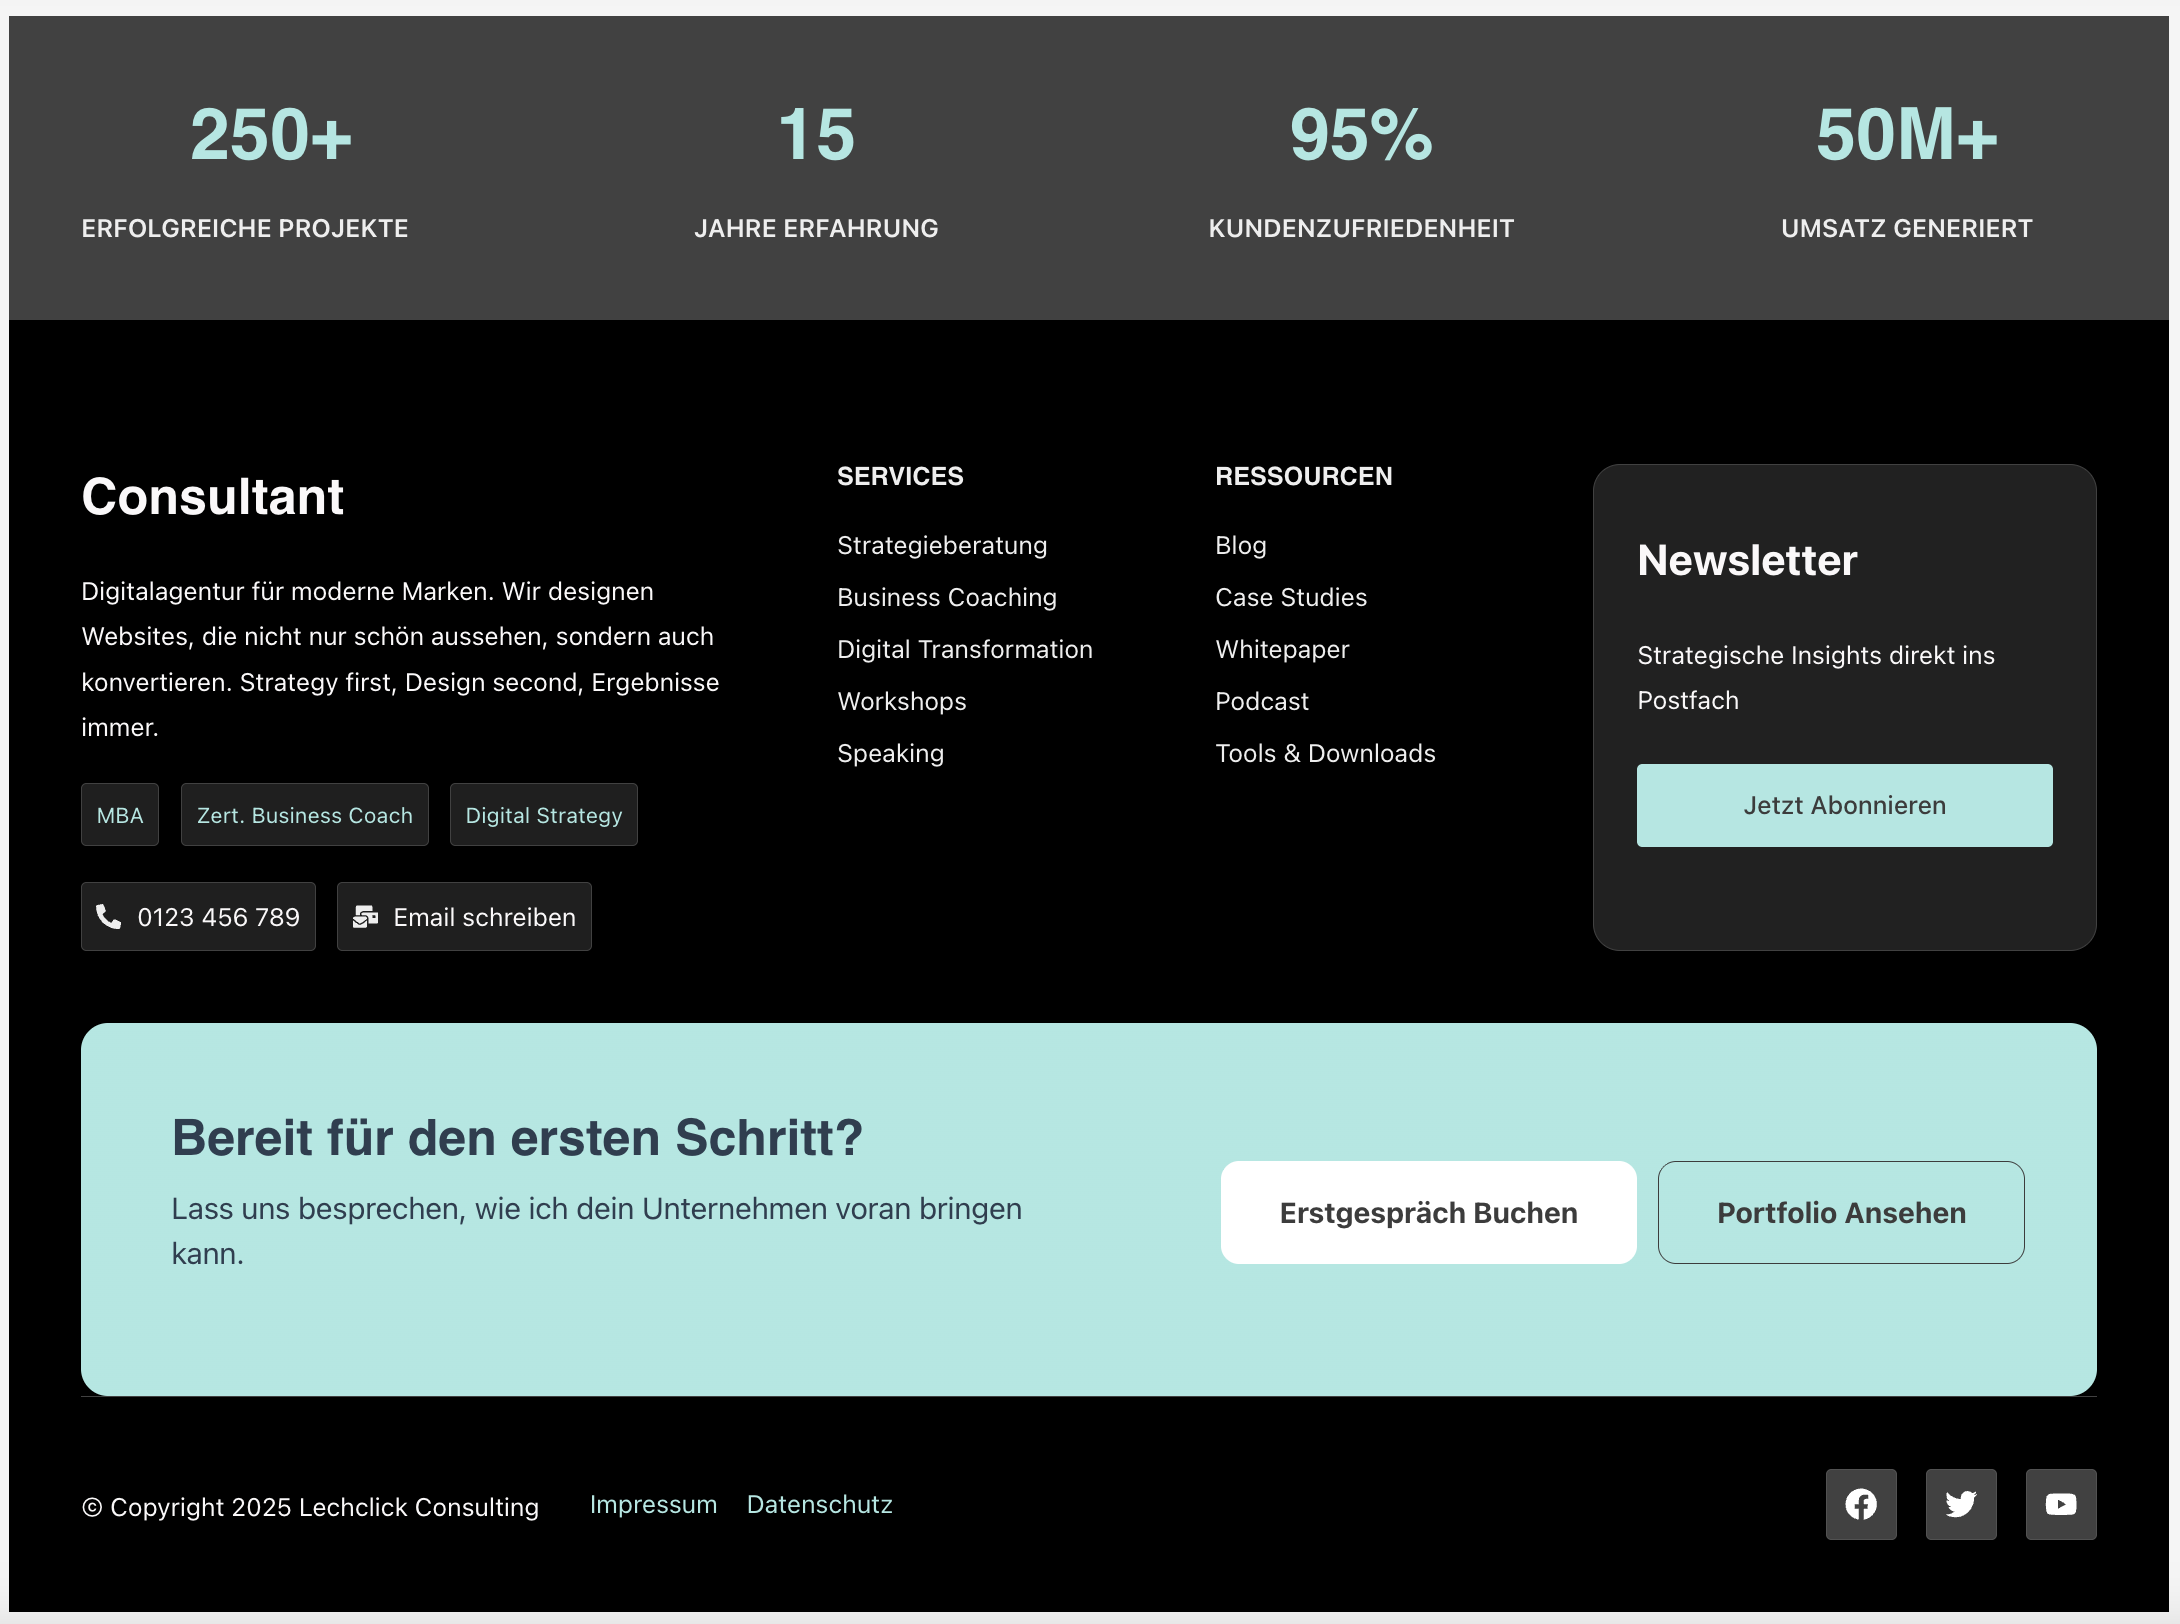Open the Datenschutz link
Image resolution: width=2180 pixels, height=1624 pixels.
point(819,1505)
